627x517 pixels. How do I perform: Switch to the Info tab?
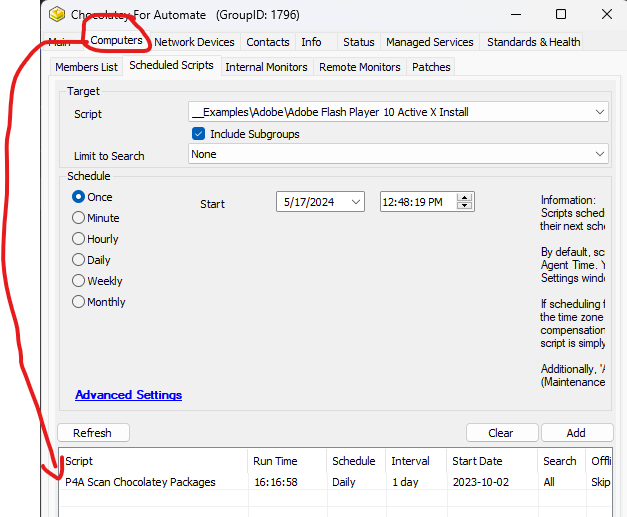311,42
